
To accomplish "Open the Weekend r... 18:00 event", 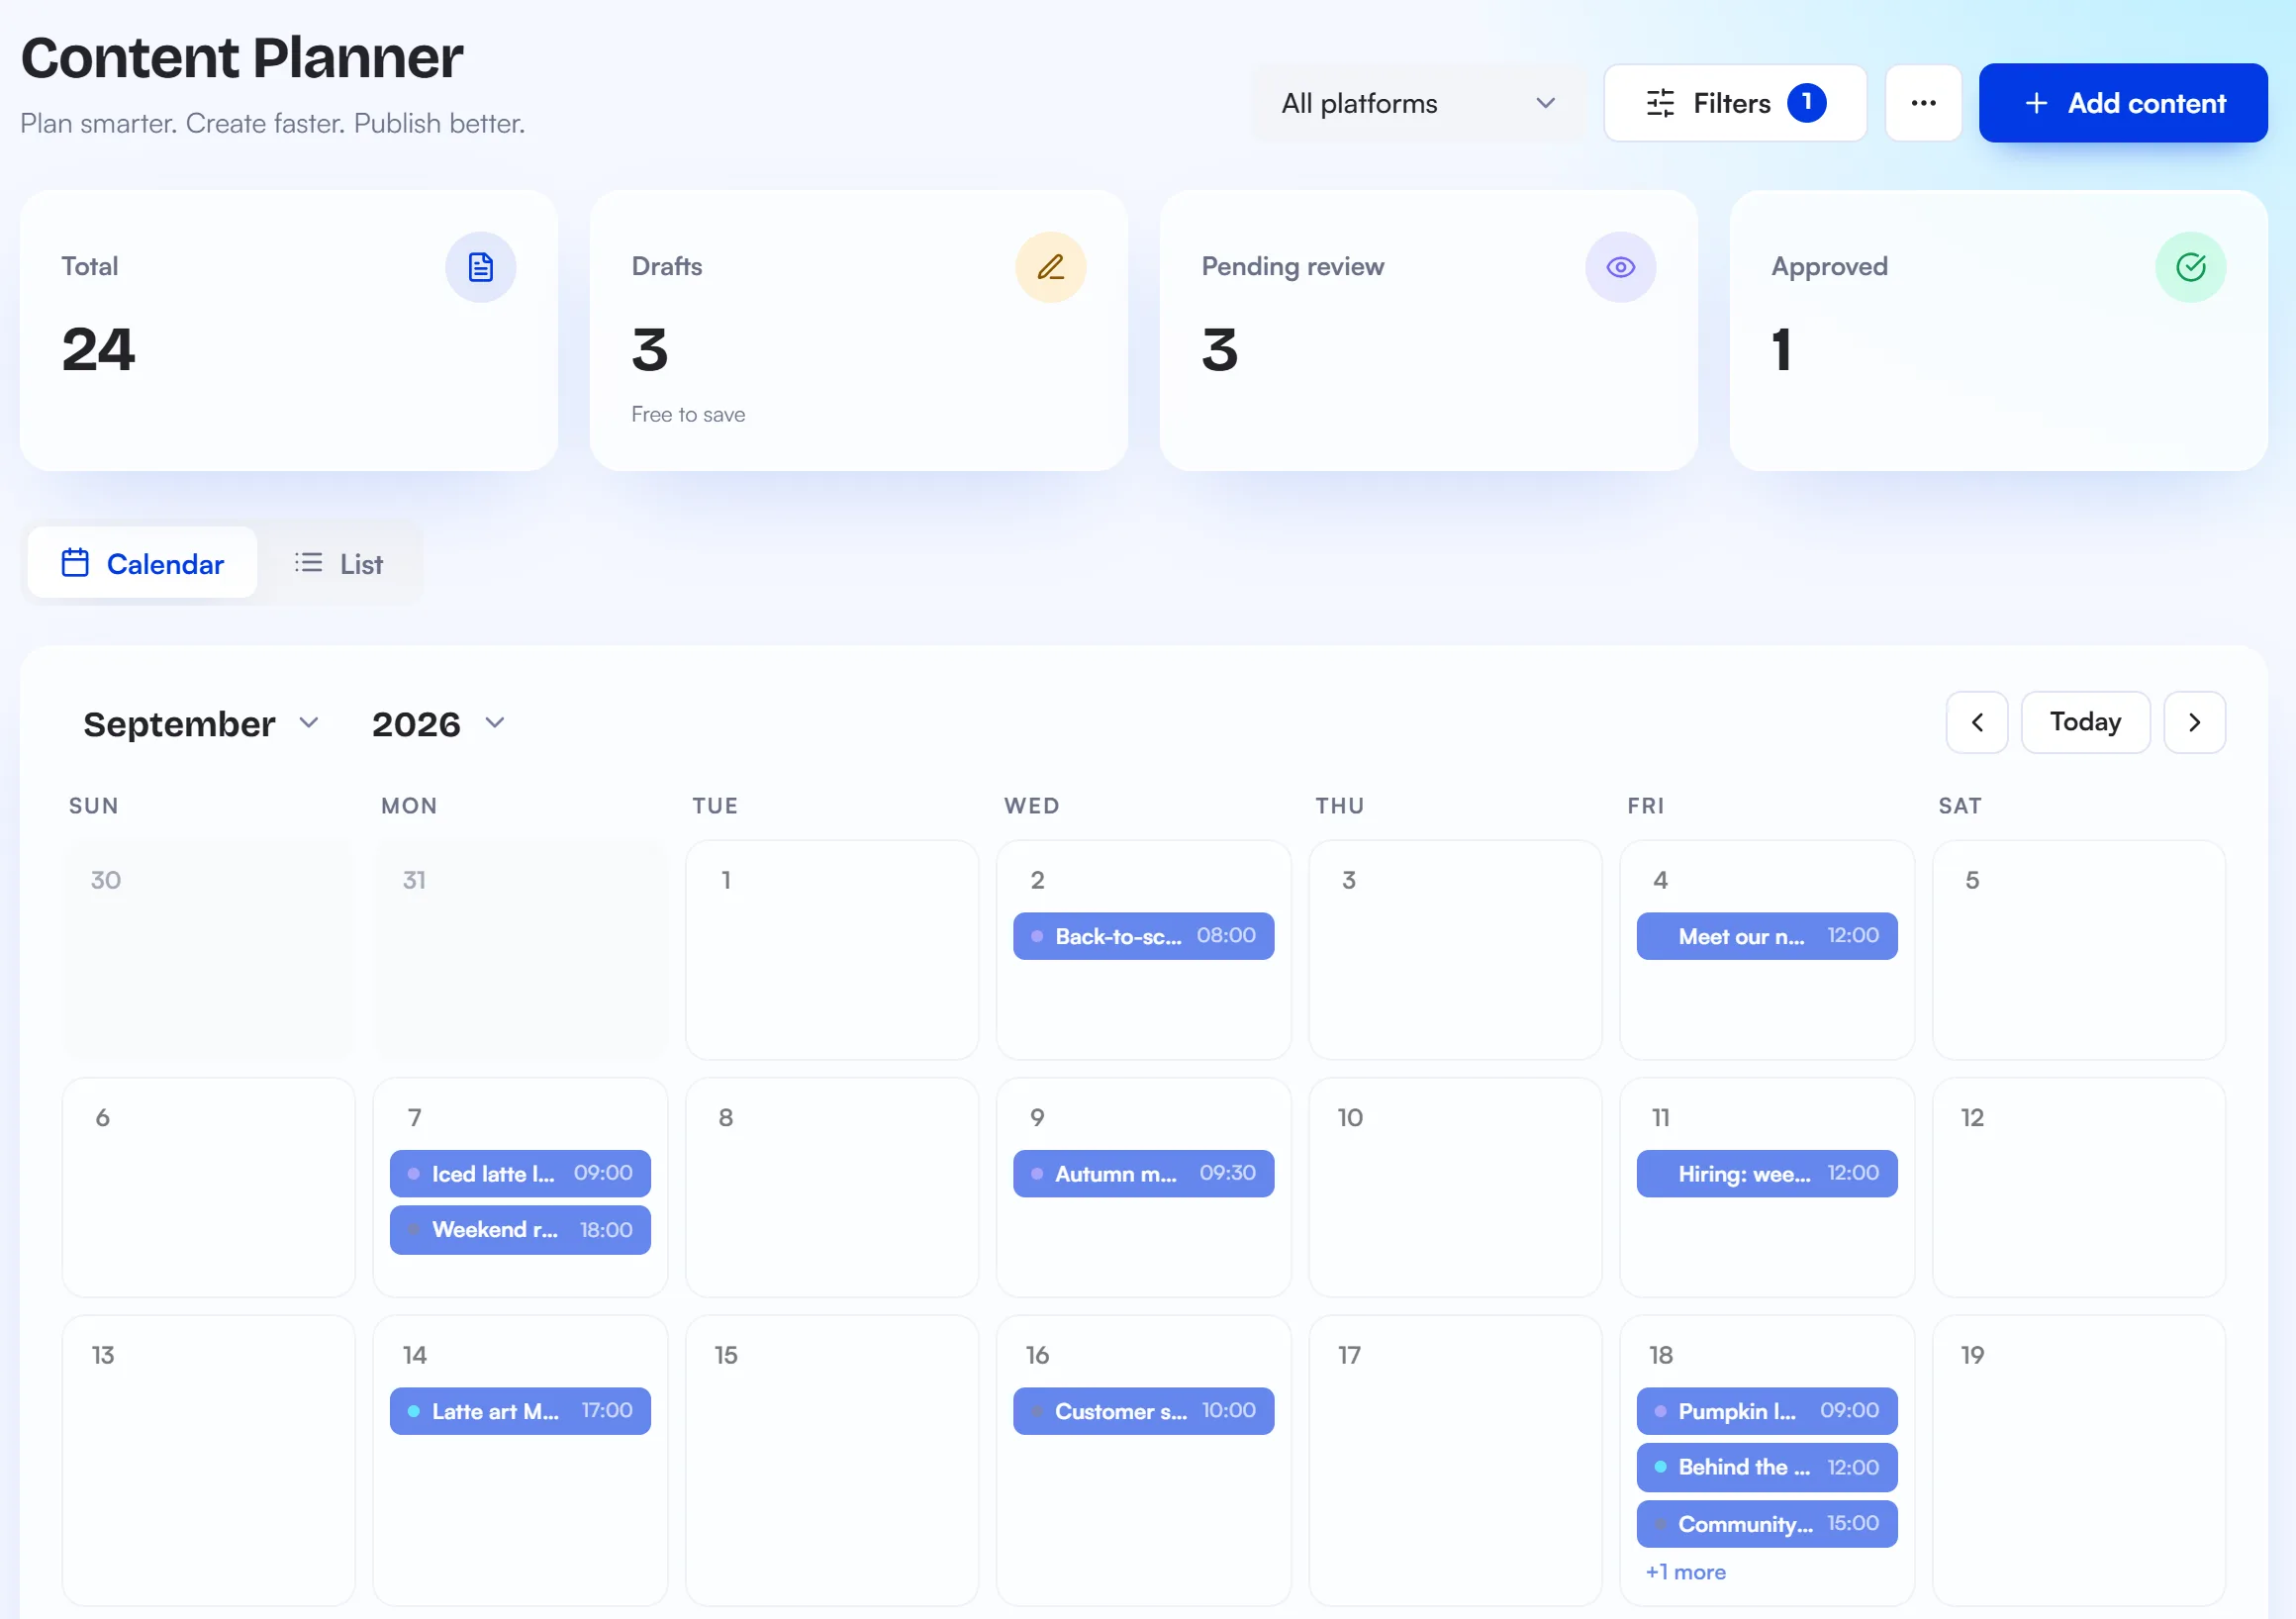I will pos(520,1230).
